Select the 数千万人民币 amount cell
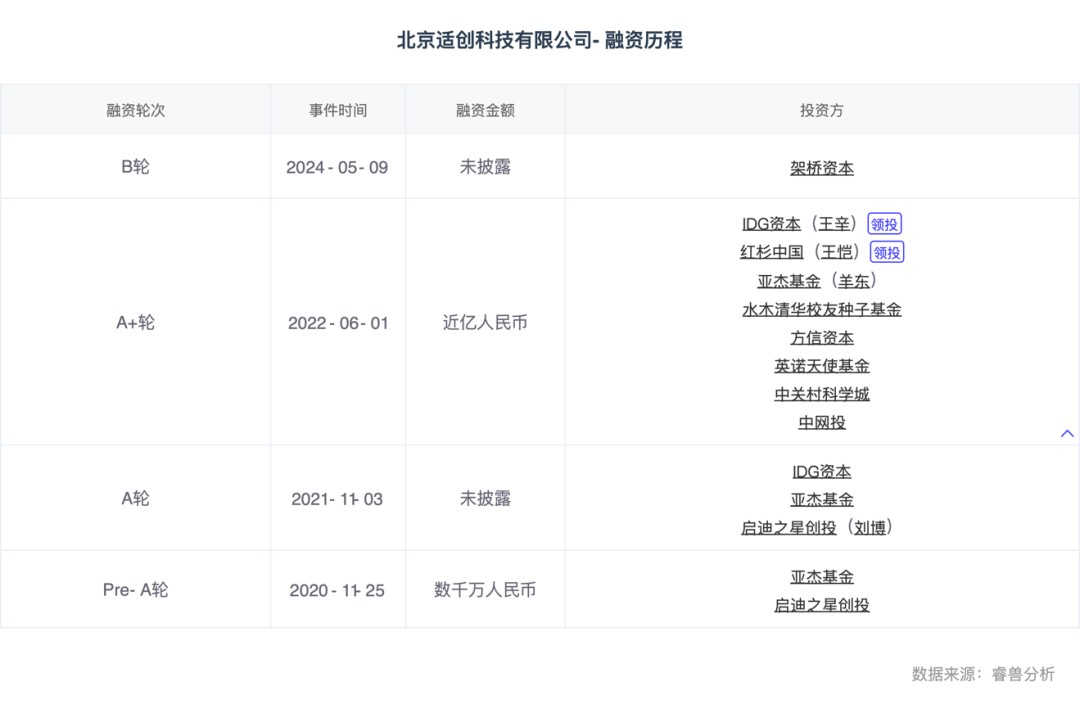This screenshot has width=1080, height=718. (485, 590)
